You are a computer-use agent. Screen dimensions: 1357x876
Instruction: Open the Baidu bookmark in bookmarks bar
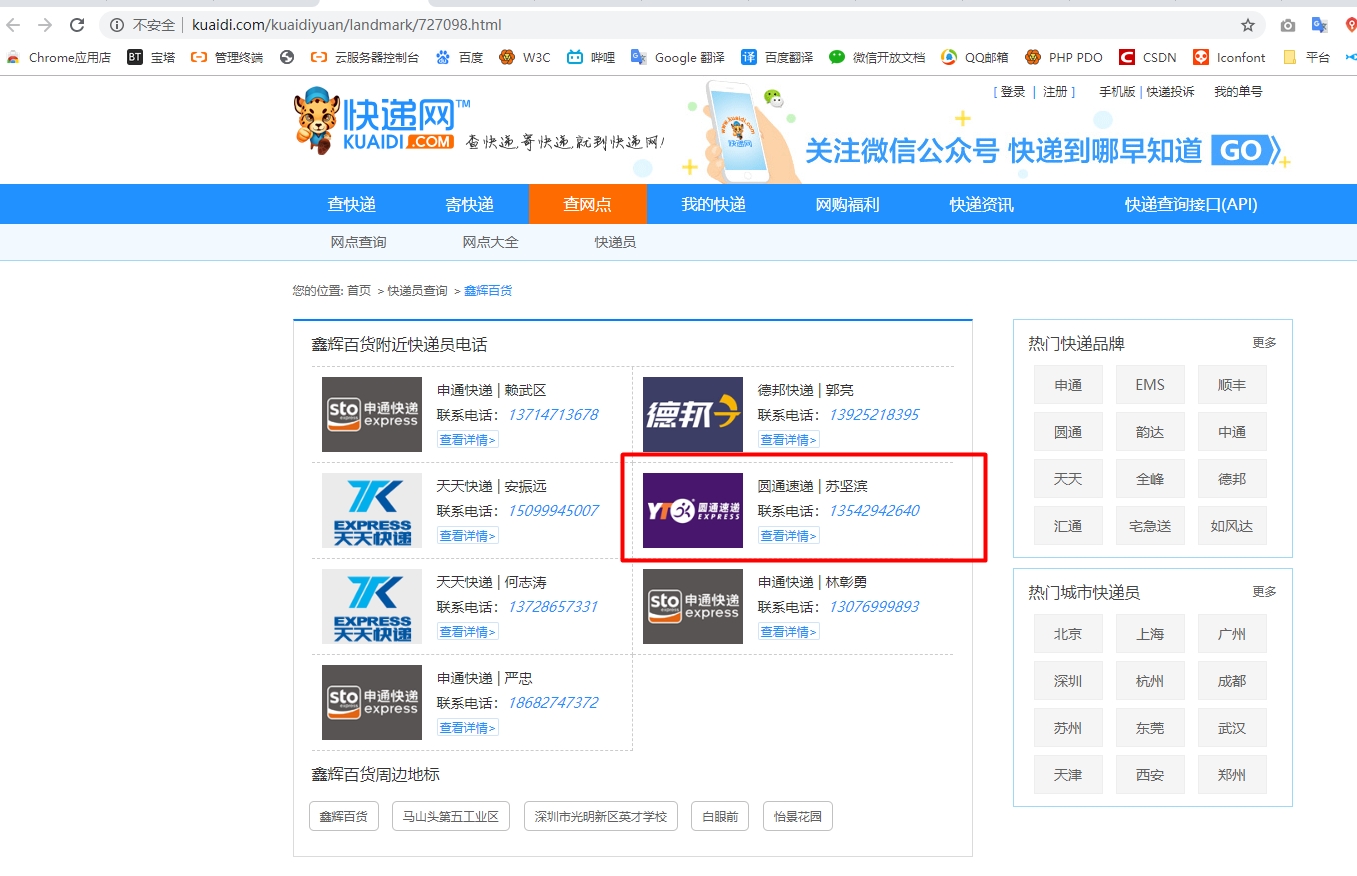tap(460, 57)
